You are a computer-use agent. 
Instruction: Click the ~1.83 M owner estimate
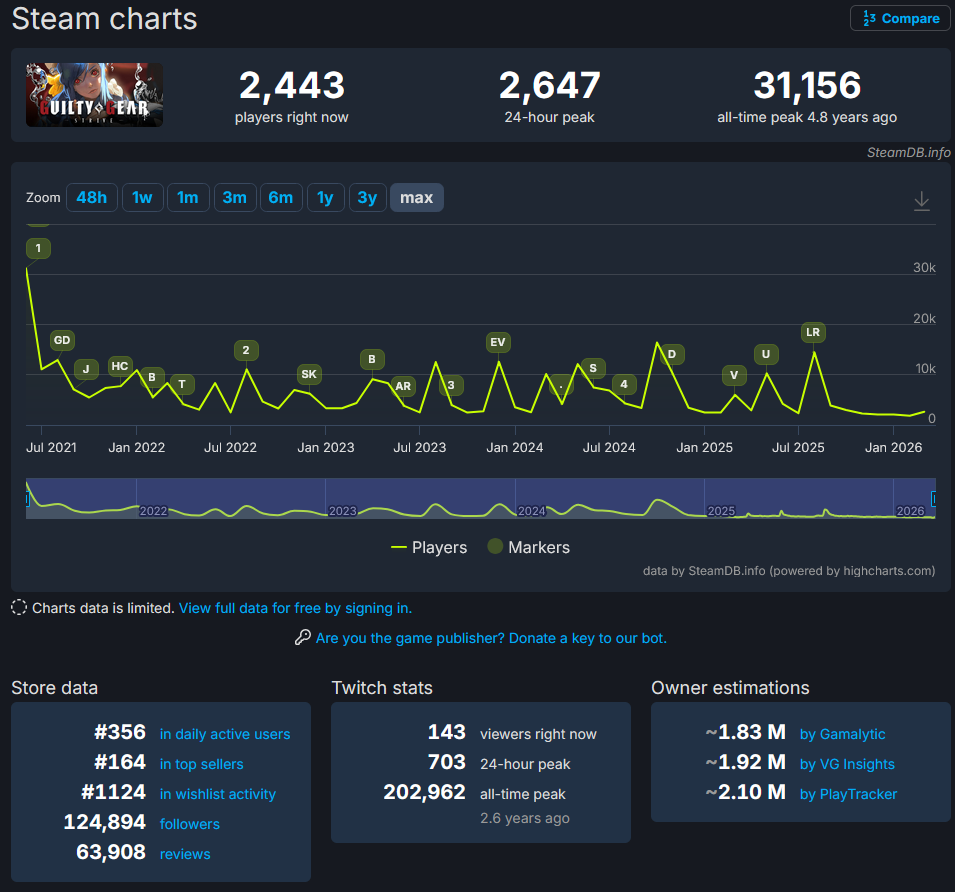[746, 732]
